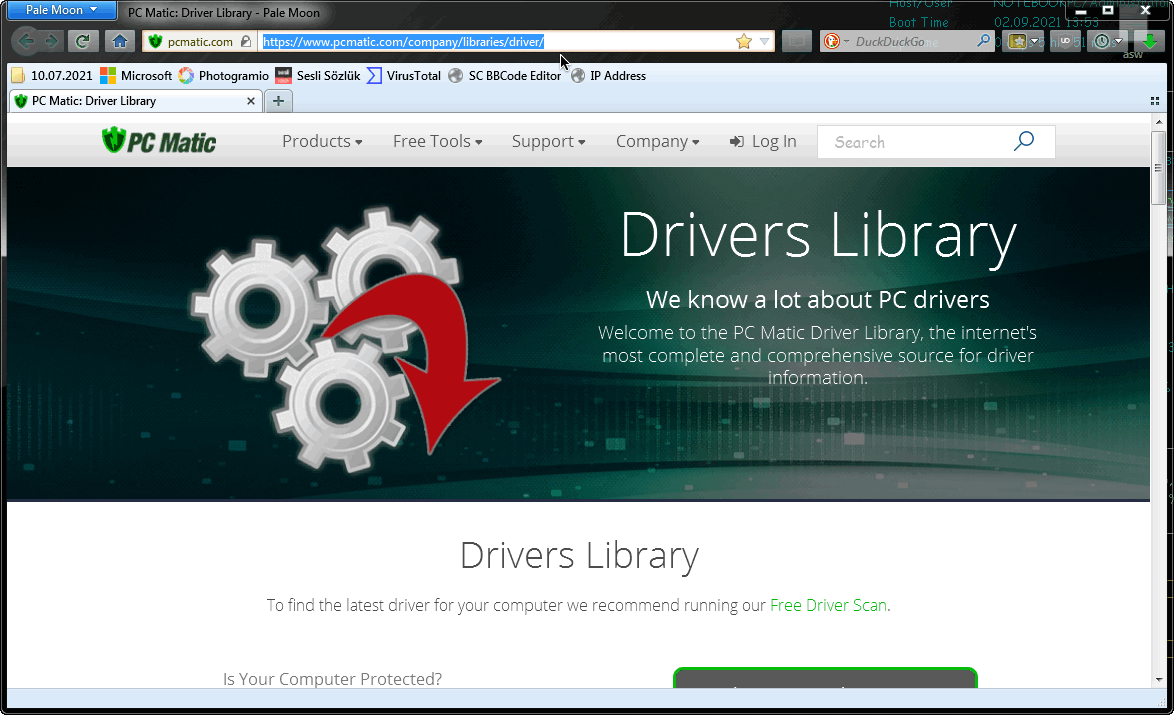Go forward with the browser forward arrow
The image size is (1174, 715).
[x=51, y=41]
